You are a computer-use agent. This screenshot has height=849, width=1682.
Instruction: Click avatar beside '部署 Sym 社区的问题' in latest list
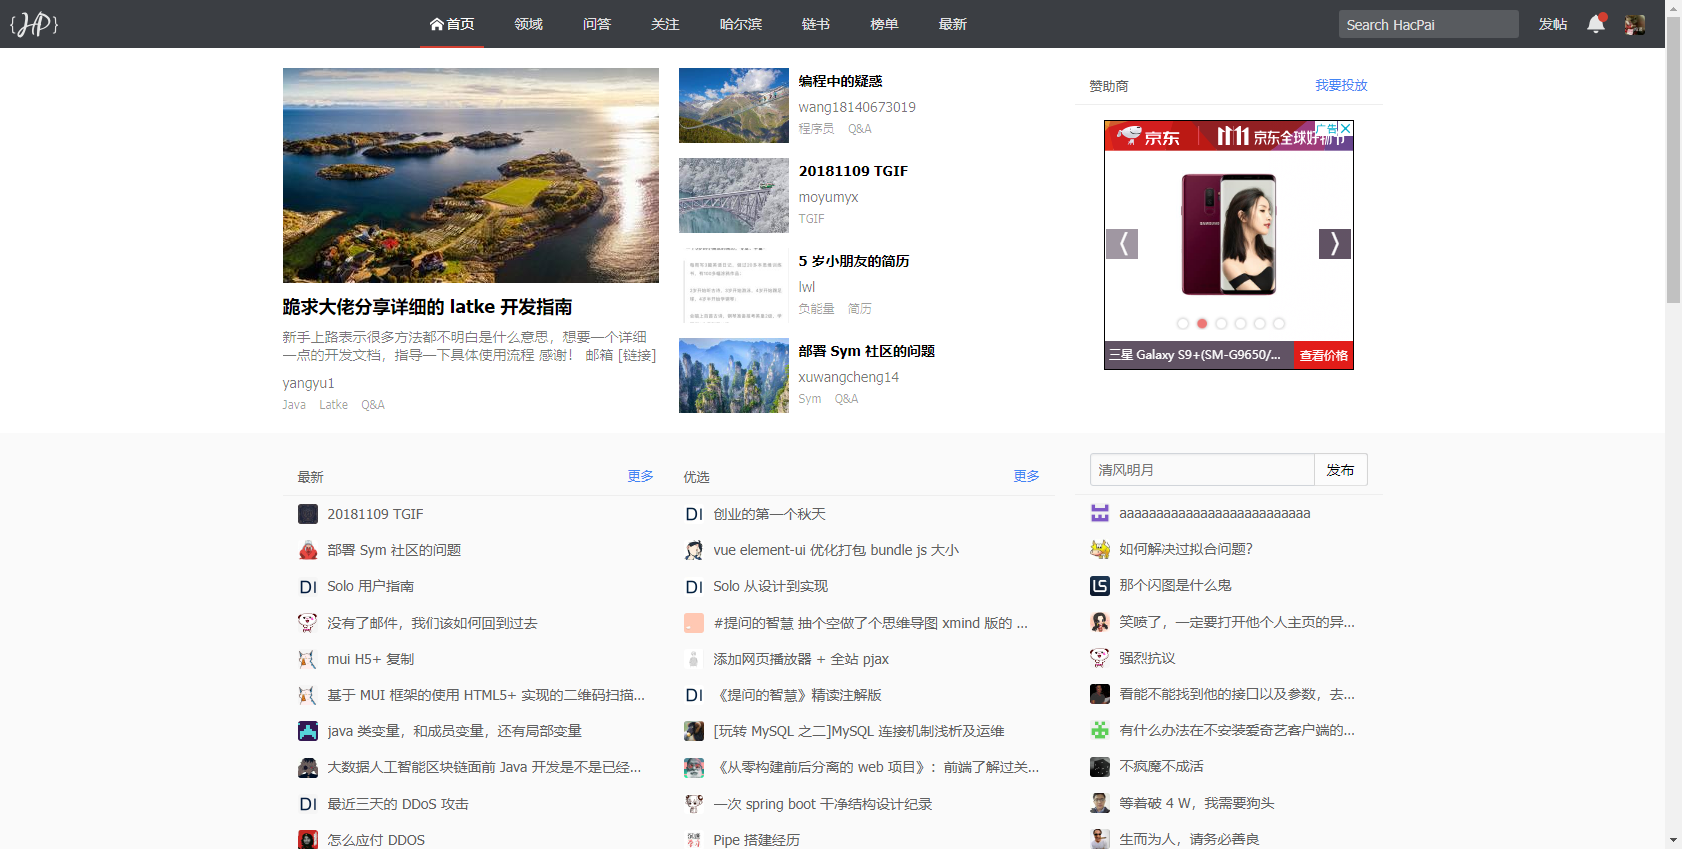[x=308, y=550]
